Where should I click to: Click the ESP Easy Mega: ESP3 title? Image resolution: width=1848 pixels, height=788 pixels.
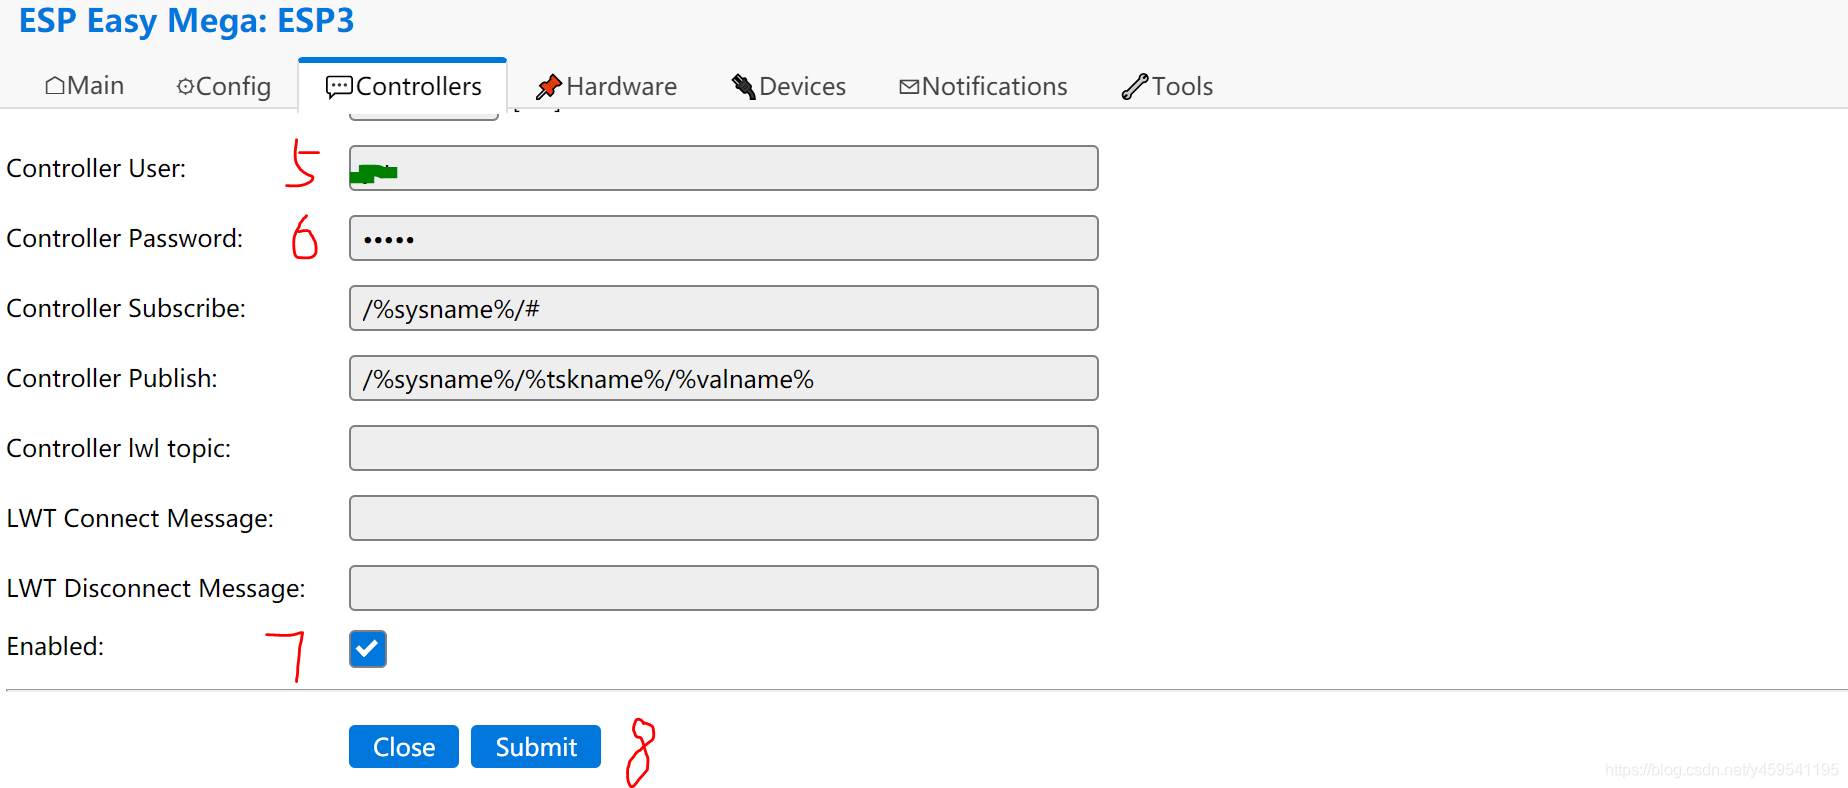click(186, 20)
